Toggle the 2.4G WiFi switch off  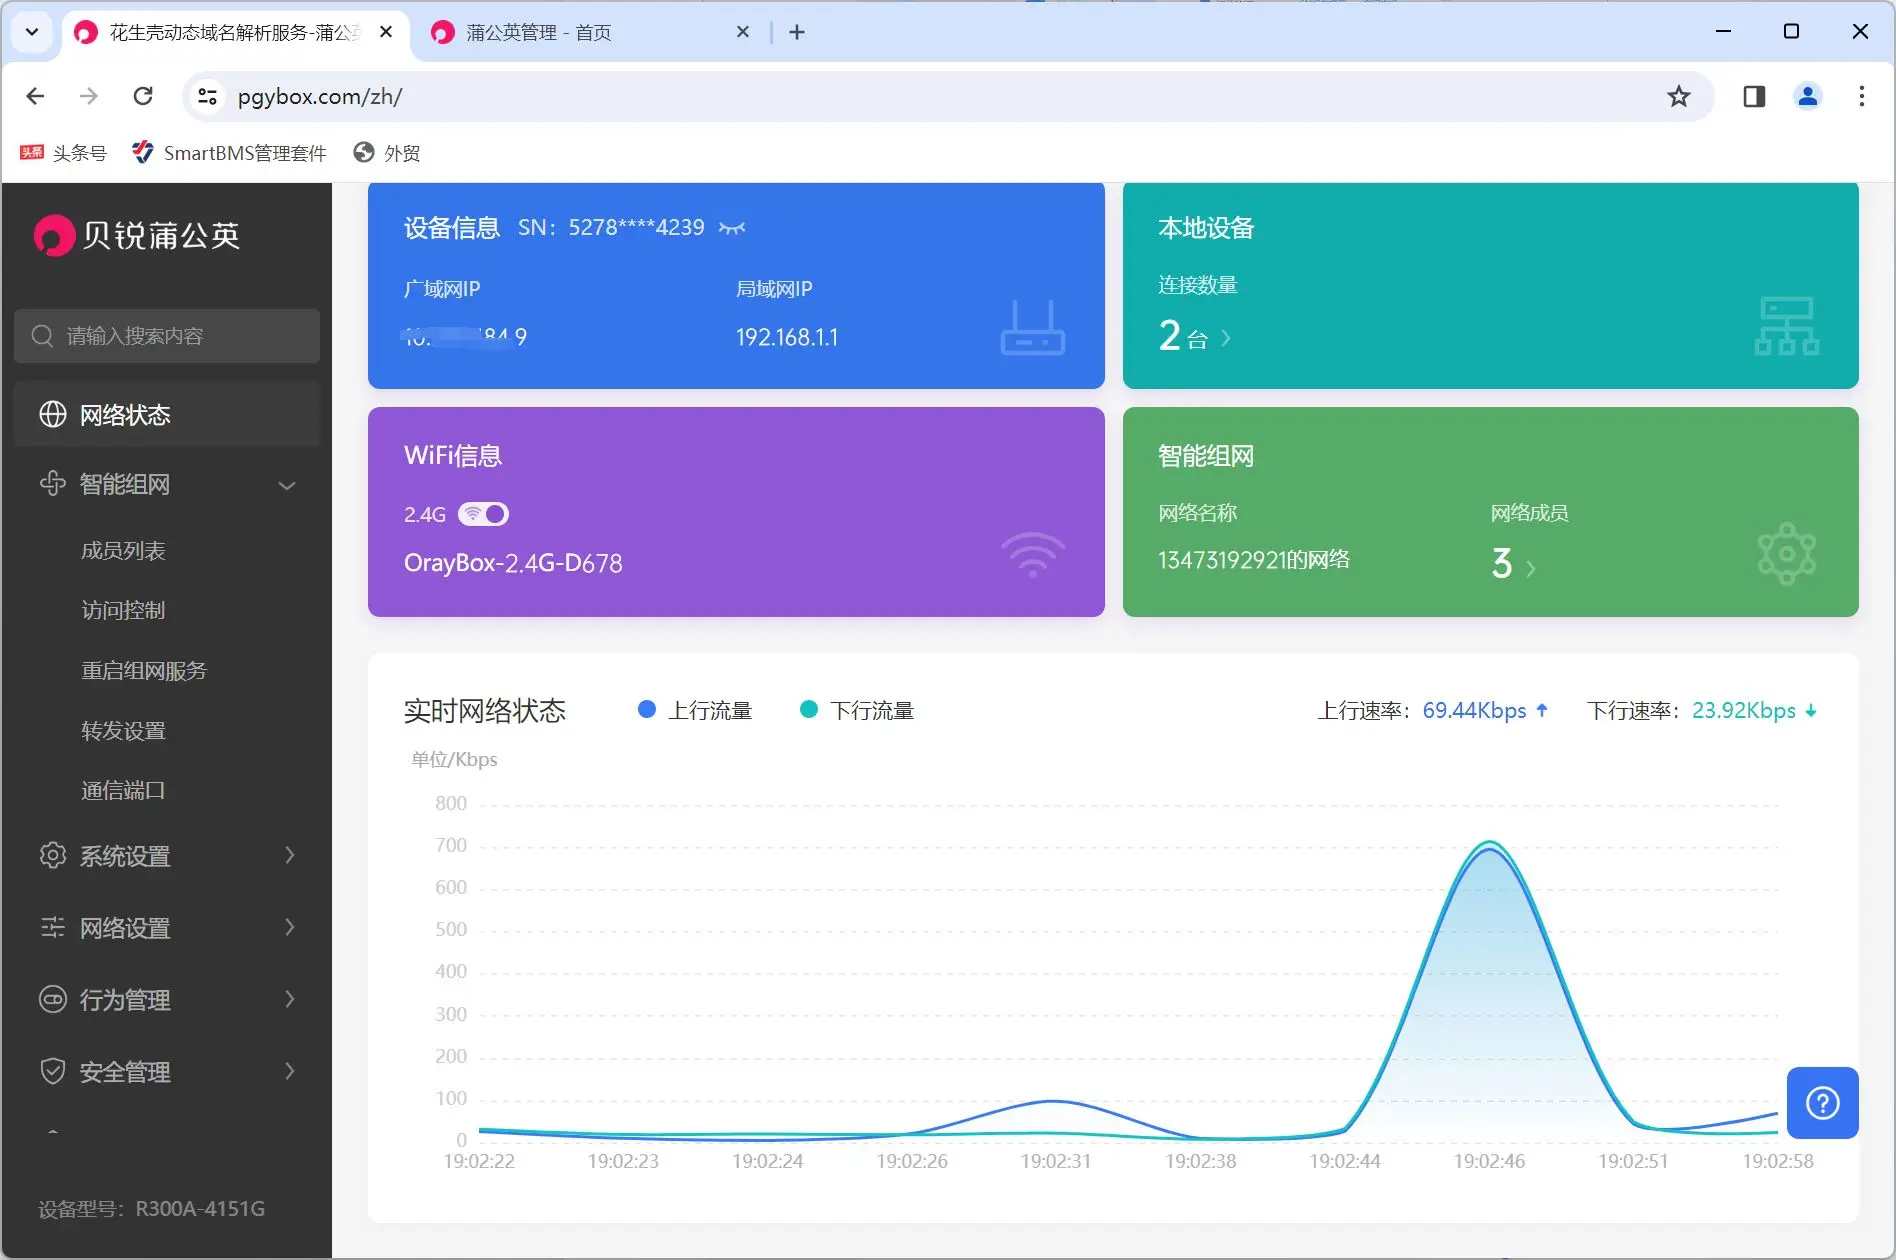point(484,514)
